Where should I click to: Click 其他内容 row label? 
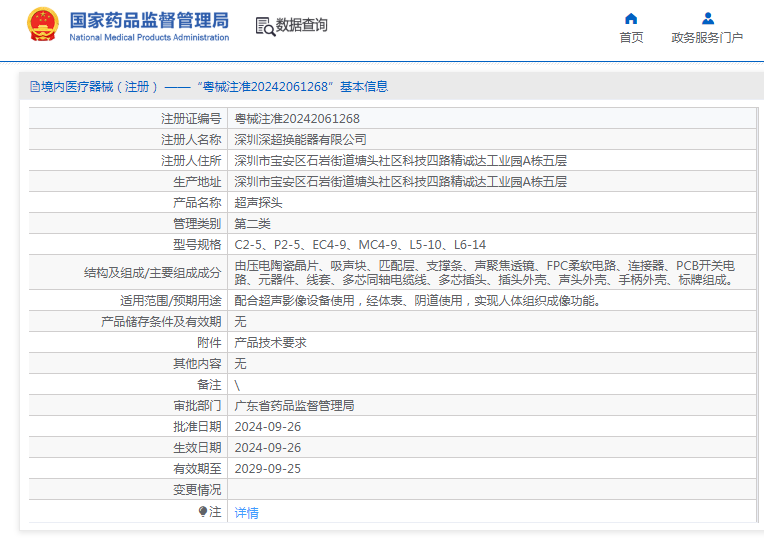[x=197, y=364]
